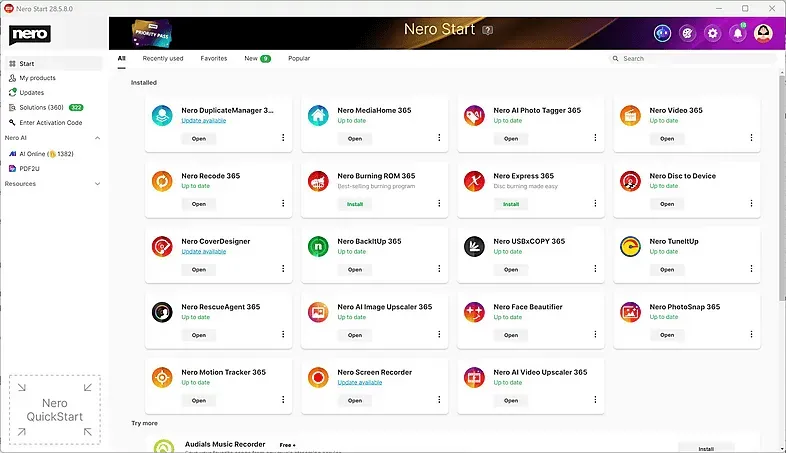The height and width of the screenshot is (453, 786).
Task: Click the Search input field
Action: [x=692, y=59]
